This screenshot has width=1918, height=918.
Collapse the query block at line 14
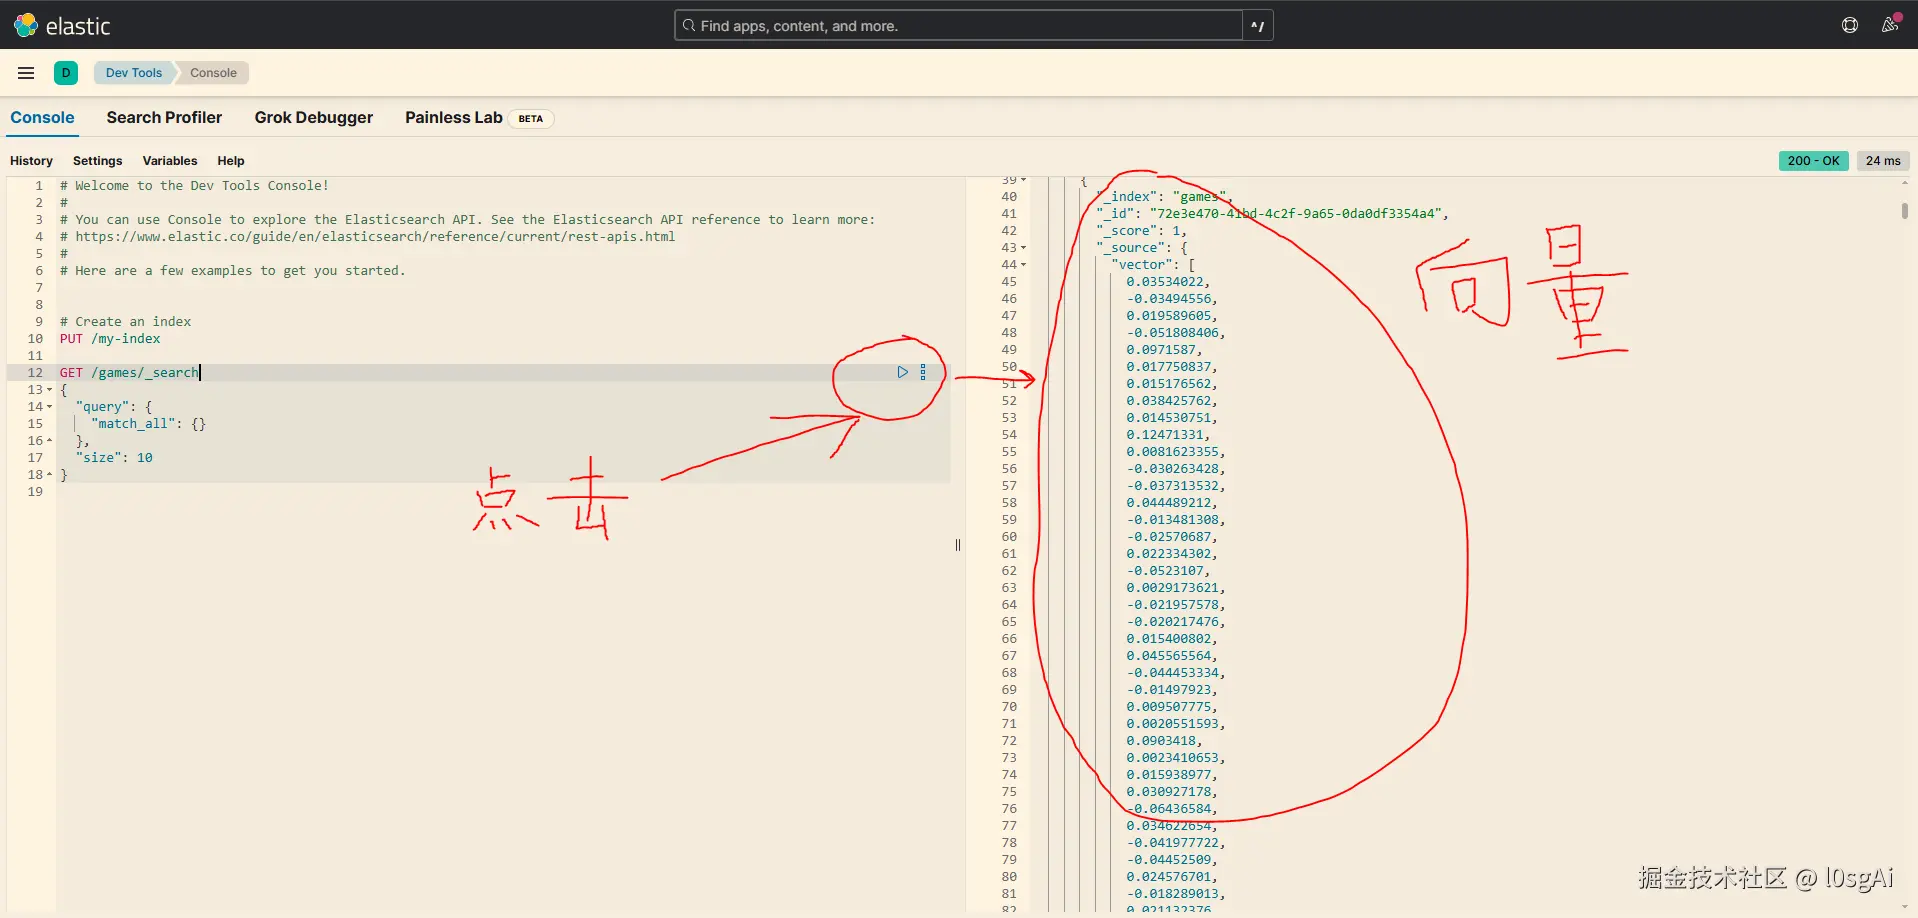[x=50, y=407]
